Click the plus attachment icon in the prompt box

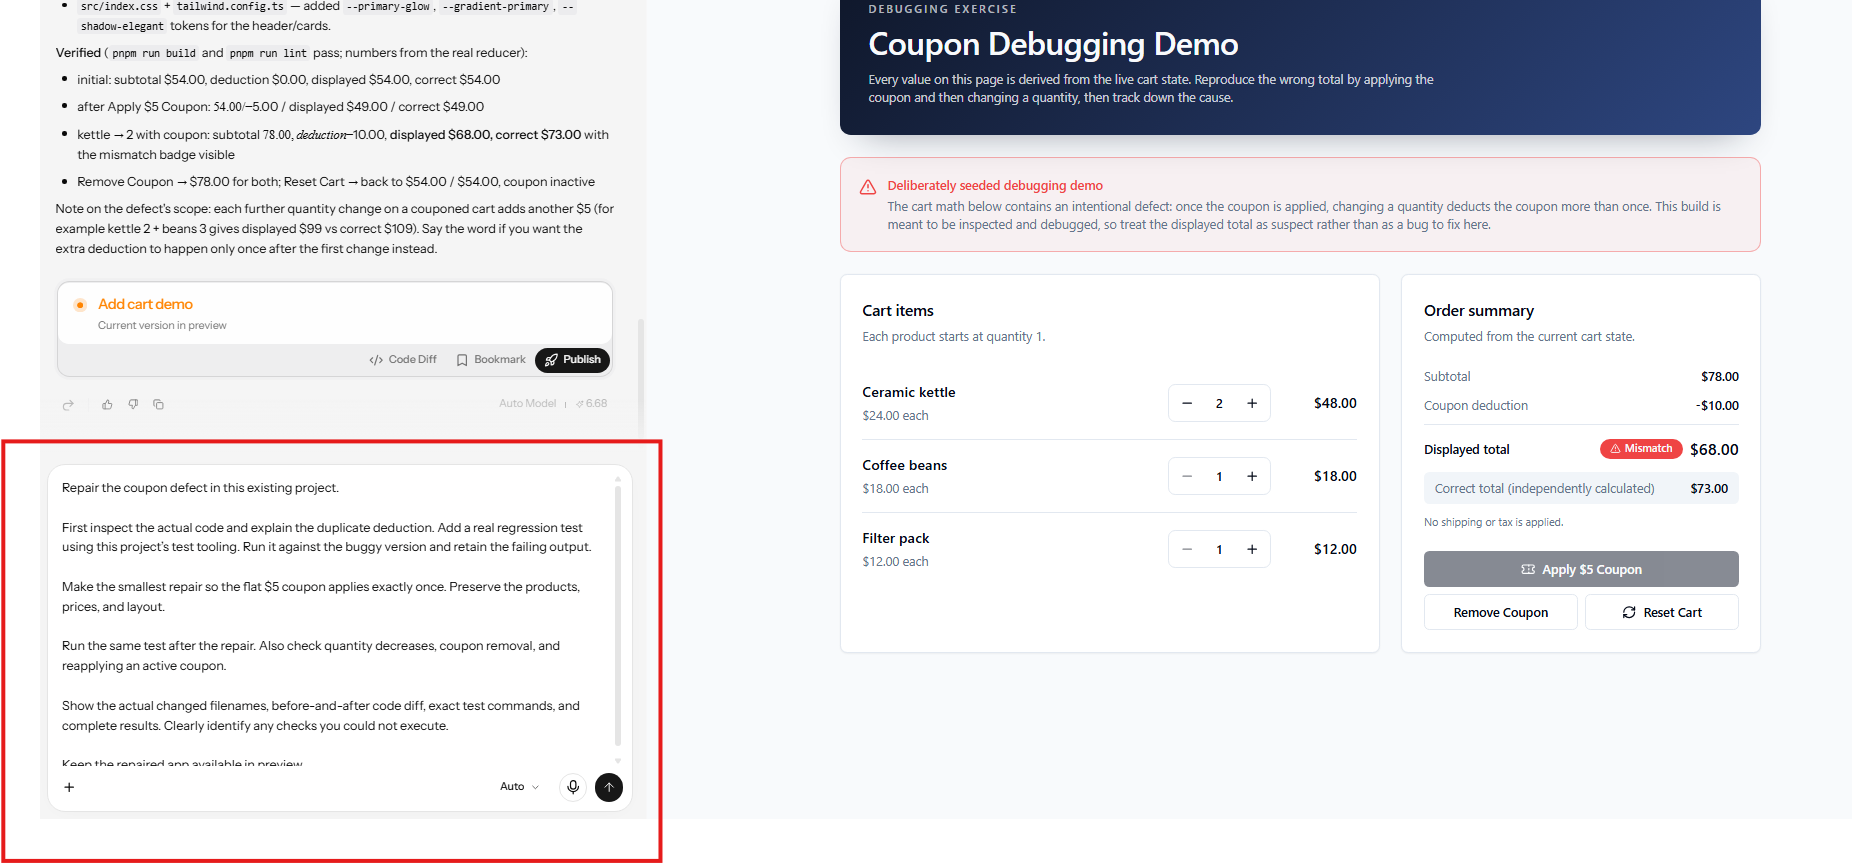coord(69,787)
